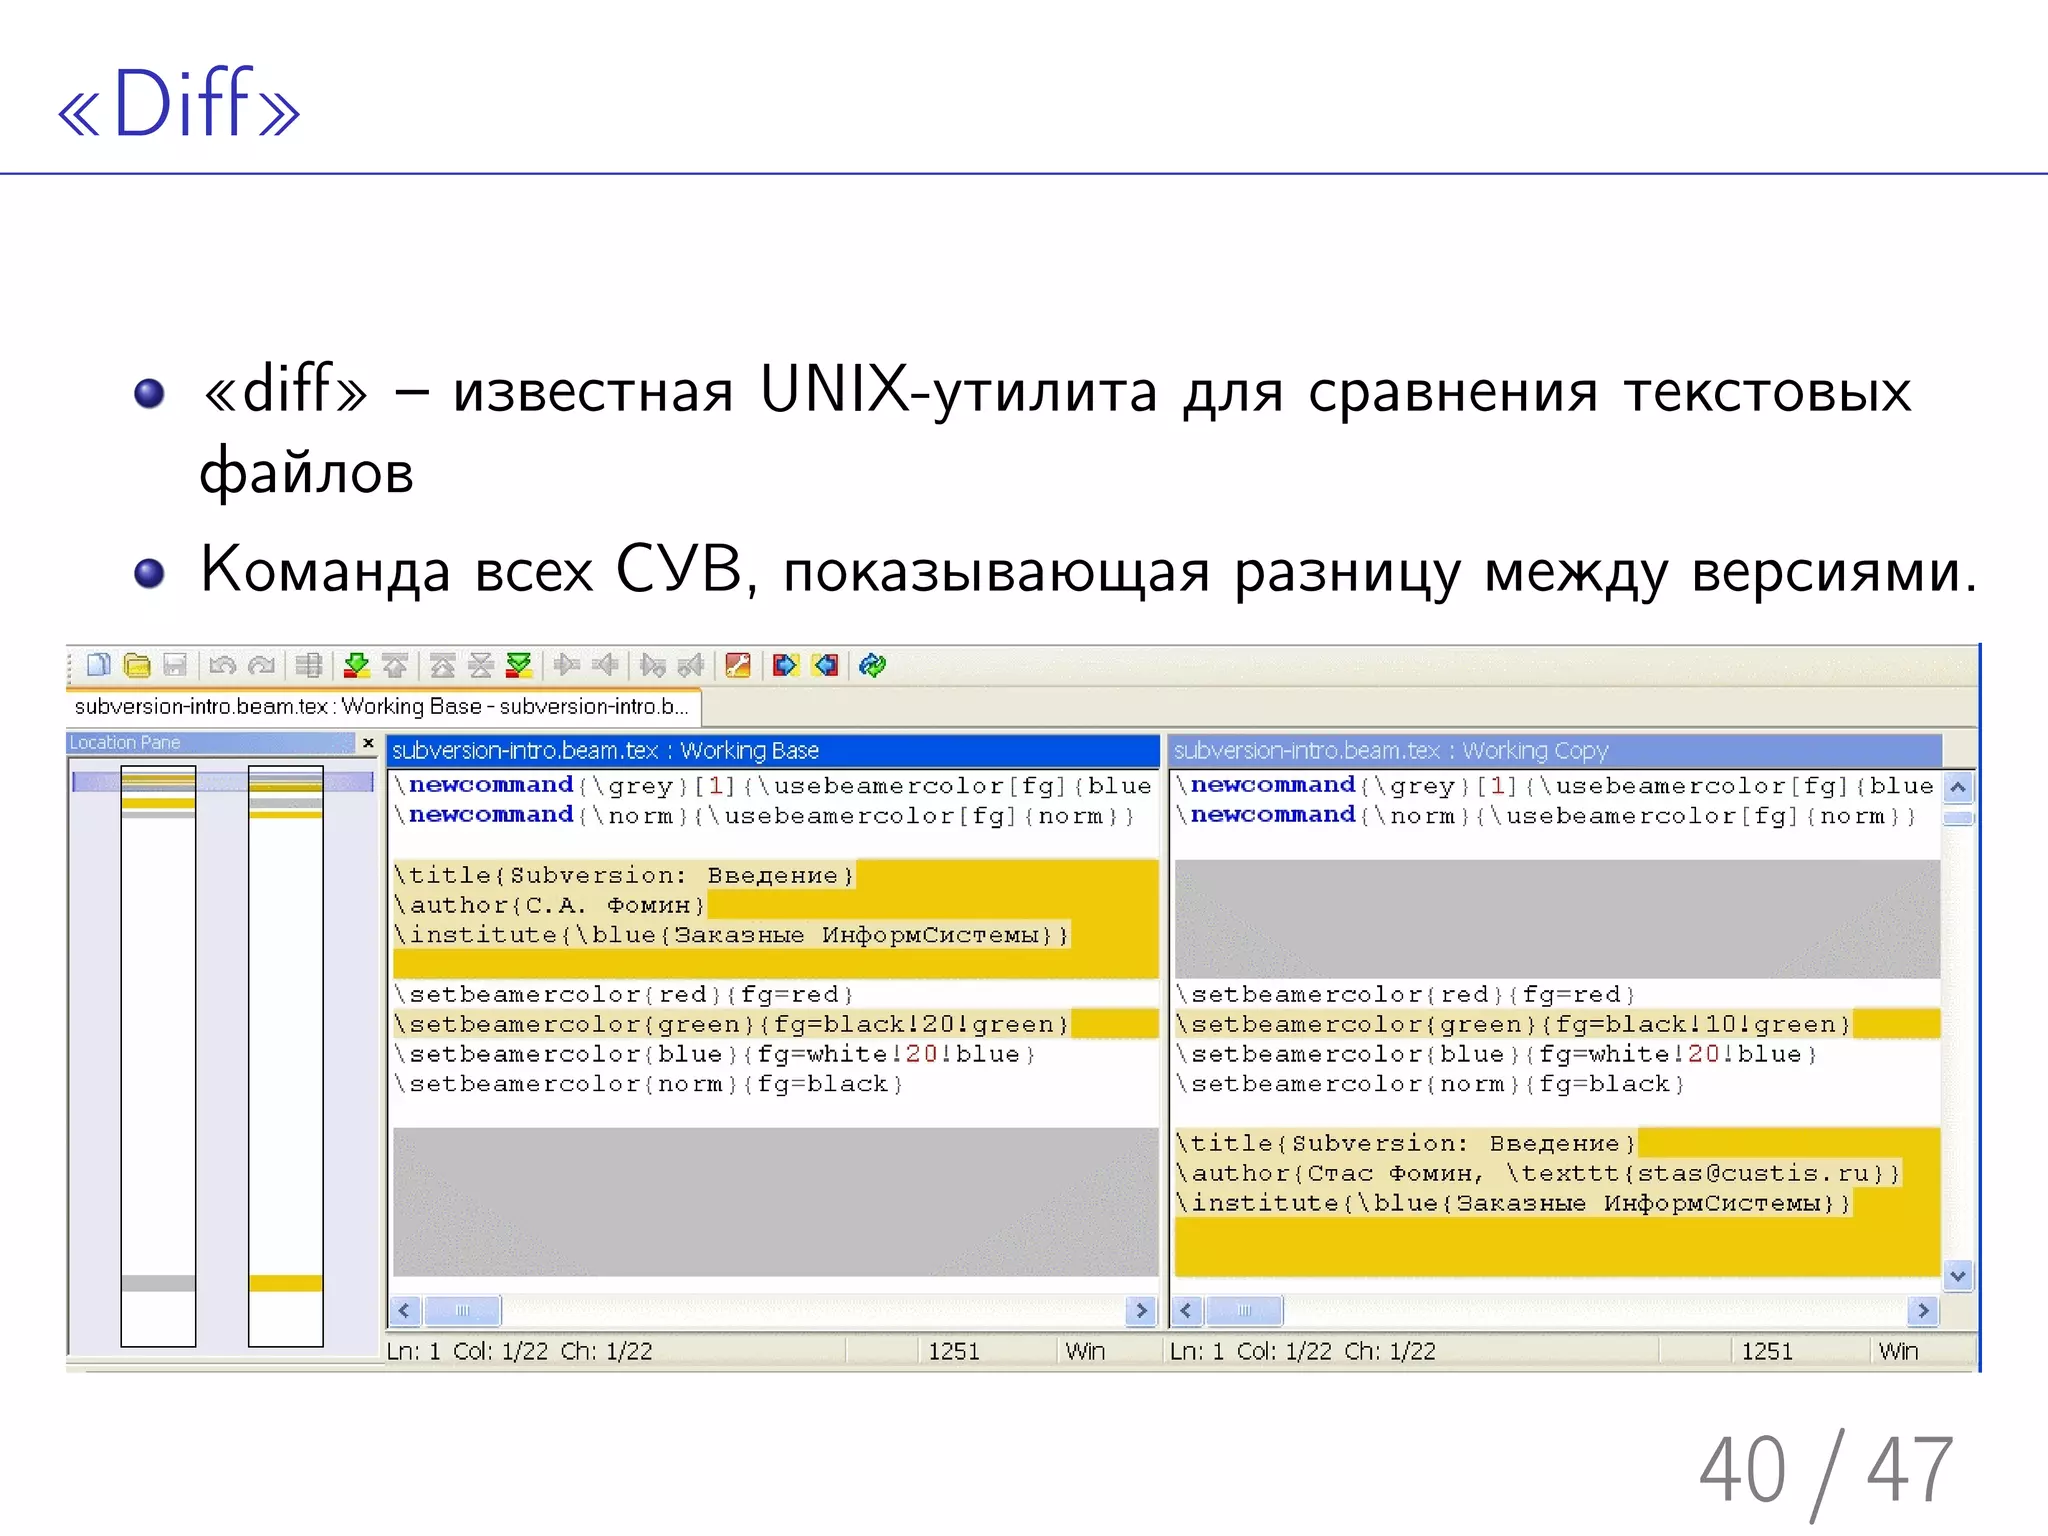Viewport: 2048px width, 1536px height.
Task: Click fg=black!10!green line in right pane
Action: [1514, 1024]
